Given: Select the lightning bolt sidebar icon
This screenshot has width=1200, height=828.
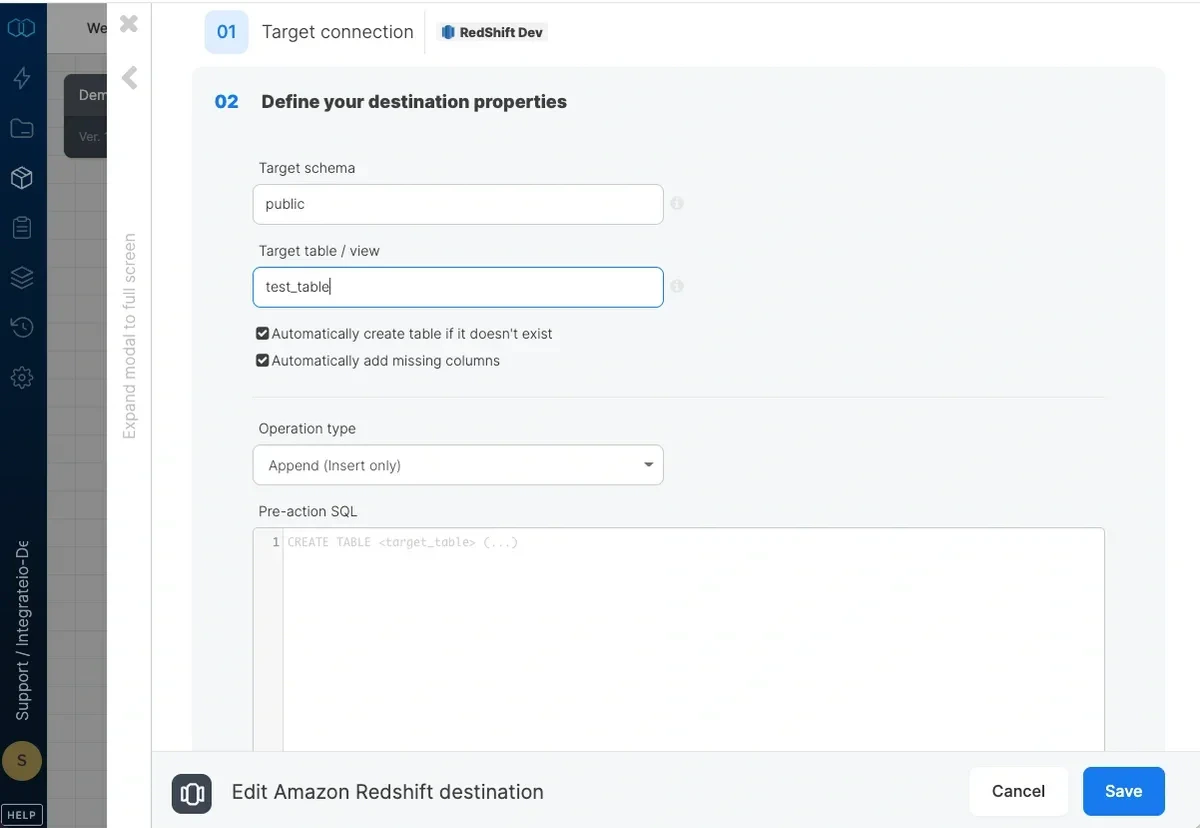Looking at the screenshot, I should [x=22, y=78].
